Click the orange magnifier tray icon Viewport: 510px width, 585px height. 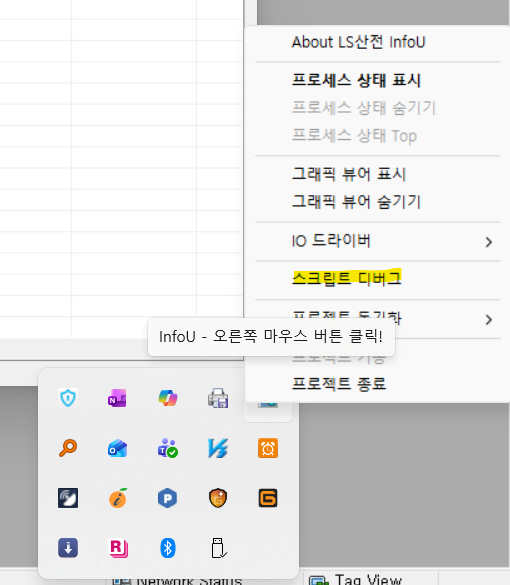(68, 448)
